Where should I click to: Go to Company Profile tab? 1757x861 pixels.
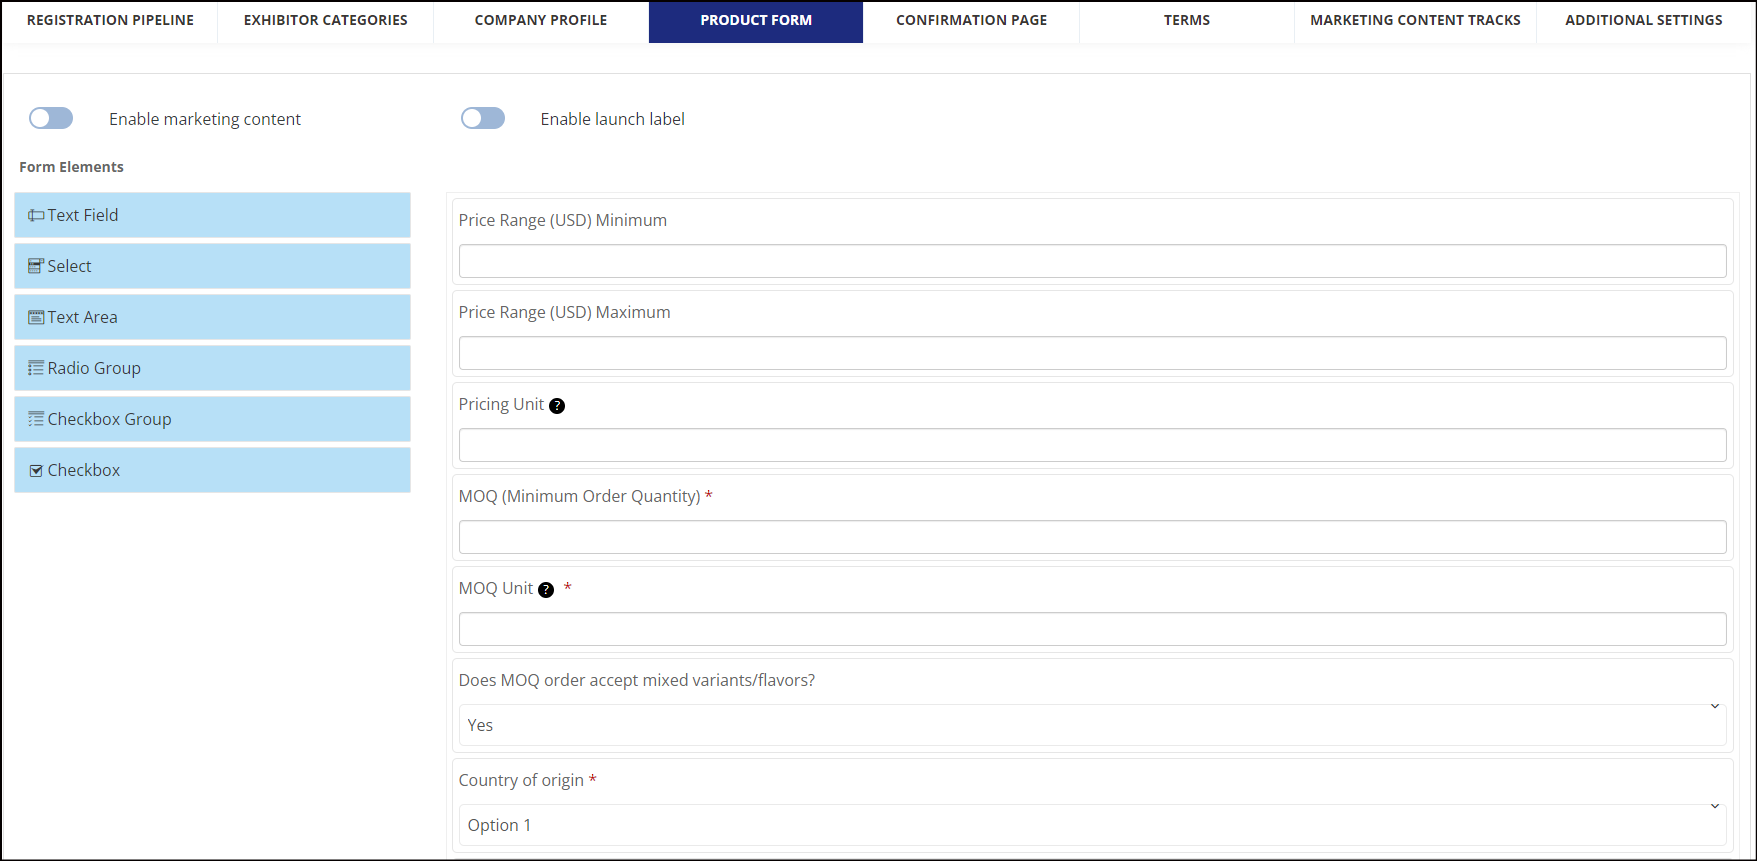point(541,21)
